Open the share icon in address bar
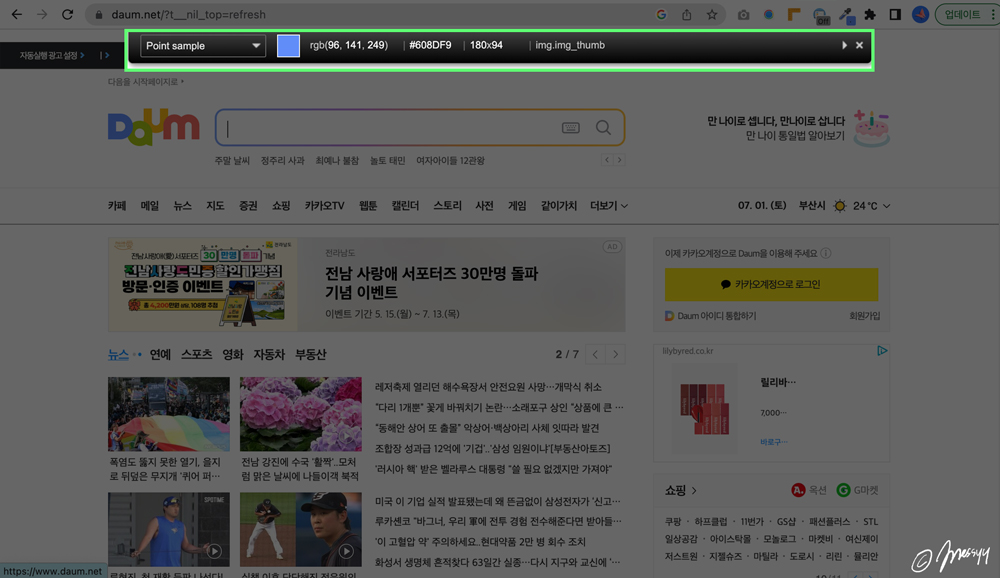This screenshot has width=1000, height=578. [686, 14]
